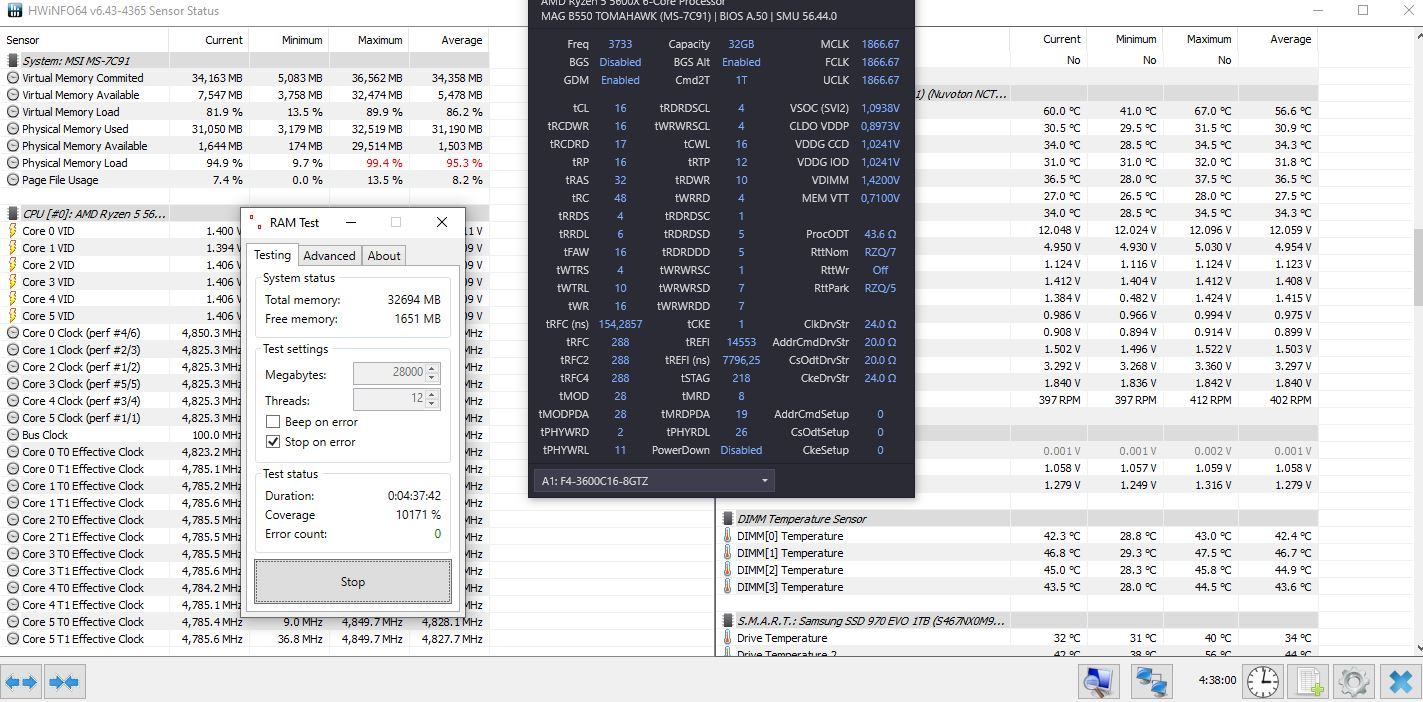Image resolution: width=1423 pixels, height=702 pixels.
Task: Click the Virtual Memory Commited gauge icon
Action: [x=12, y=78]
